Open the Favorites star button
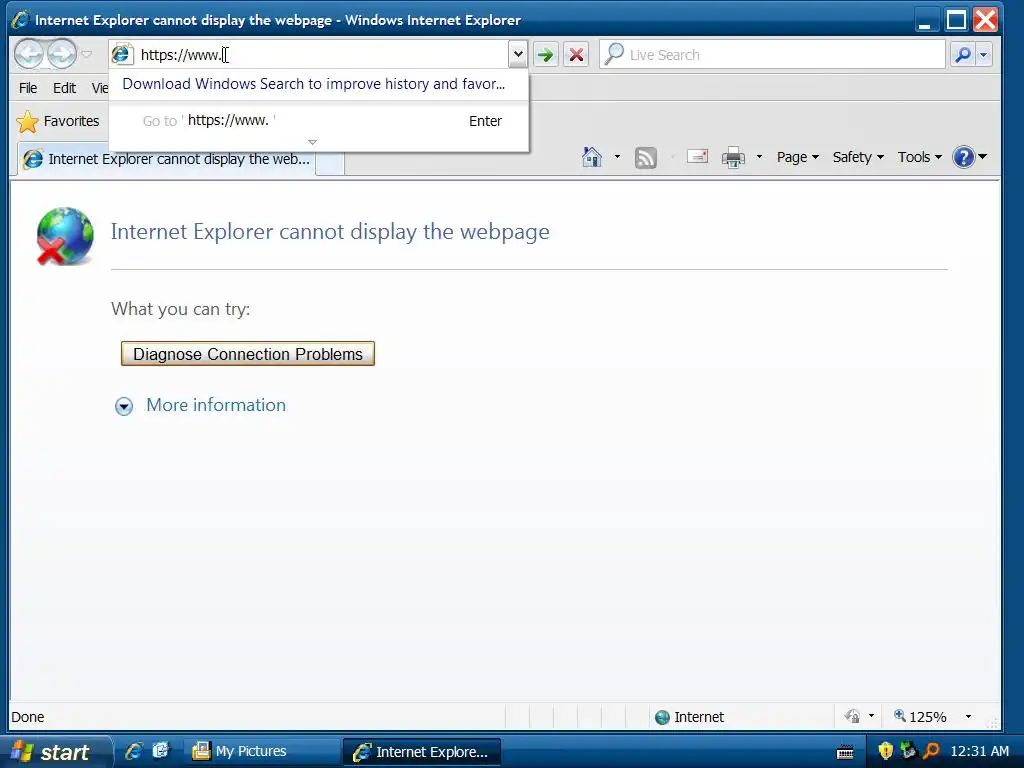The image size is (1024, 768). [x=58, y=121]
